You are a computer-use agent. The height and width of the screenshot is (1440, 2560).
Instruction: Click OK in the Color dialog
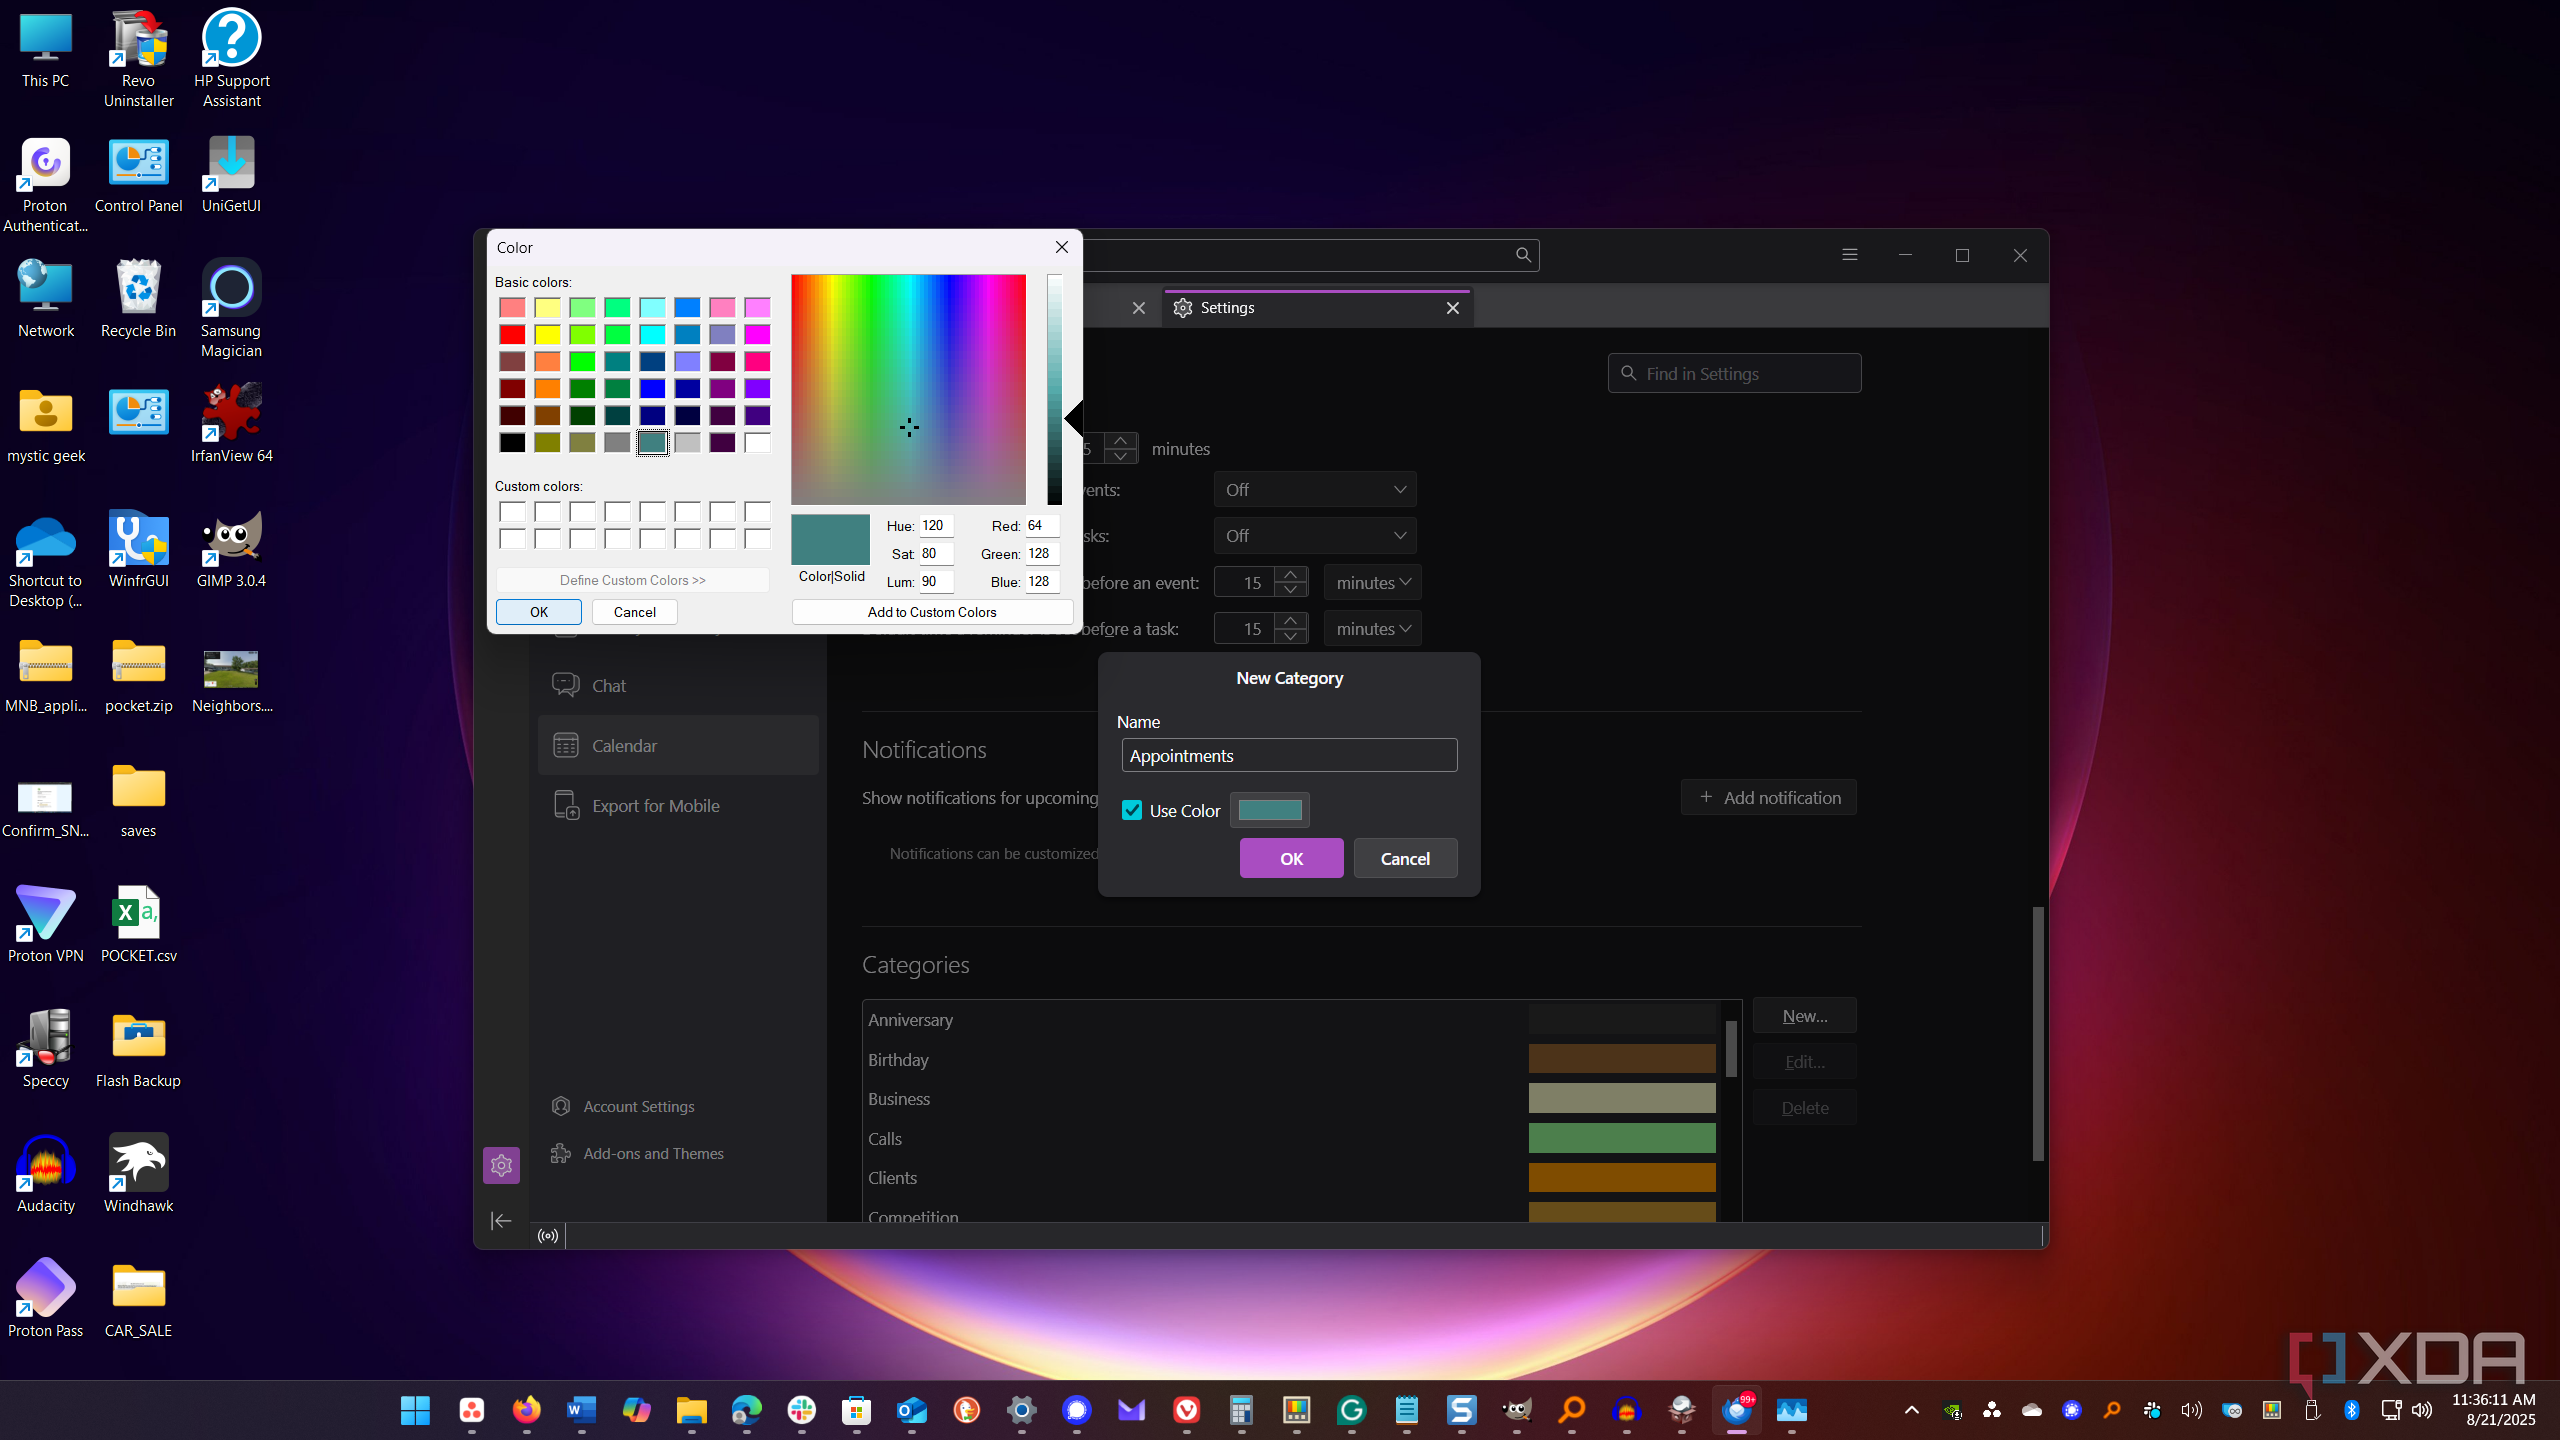539,612
